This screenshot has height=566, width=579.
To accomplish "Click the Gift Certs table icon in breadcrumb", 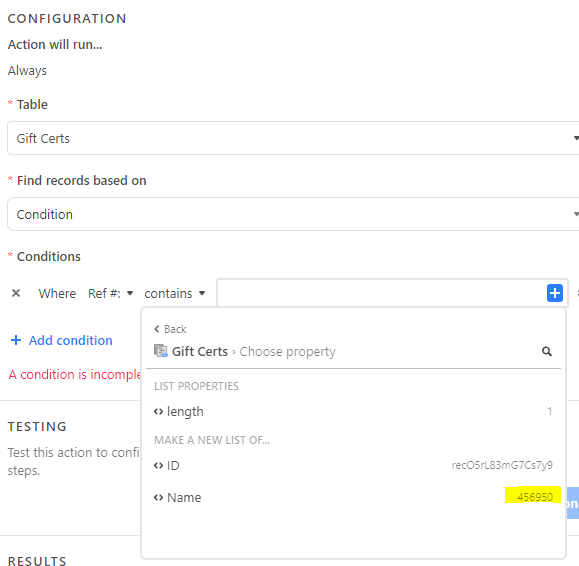I will pyautogui.click(x=161, y=351).
